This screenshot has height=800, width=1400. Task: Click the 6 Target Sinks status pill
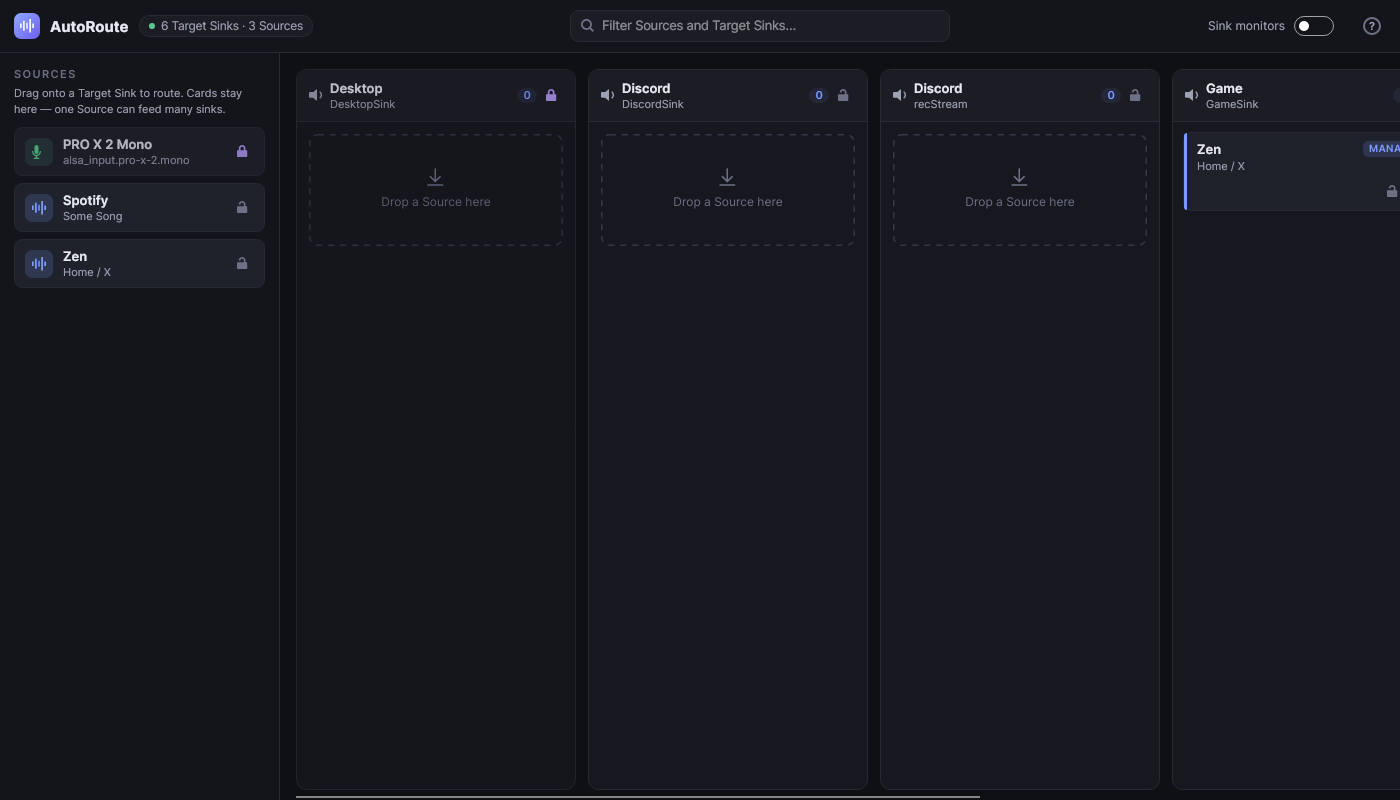point(226,26)
